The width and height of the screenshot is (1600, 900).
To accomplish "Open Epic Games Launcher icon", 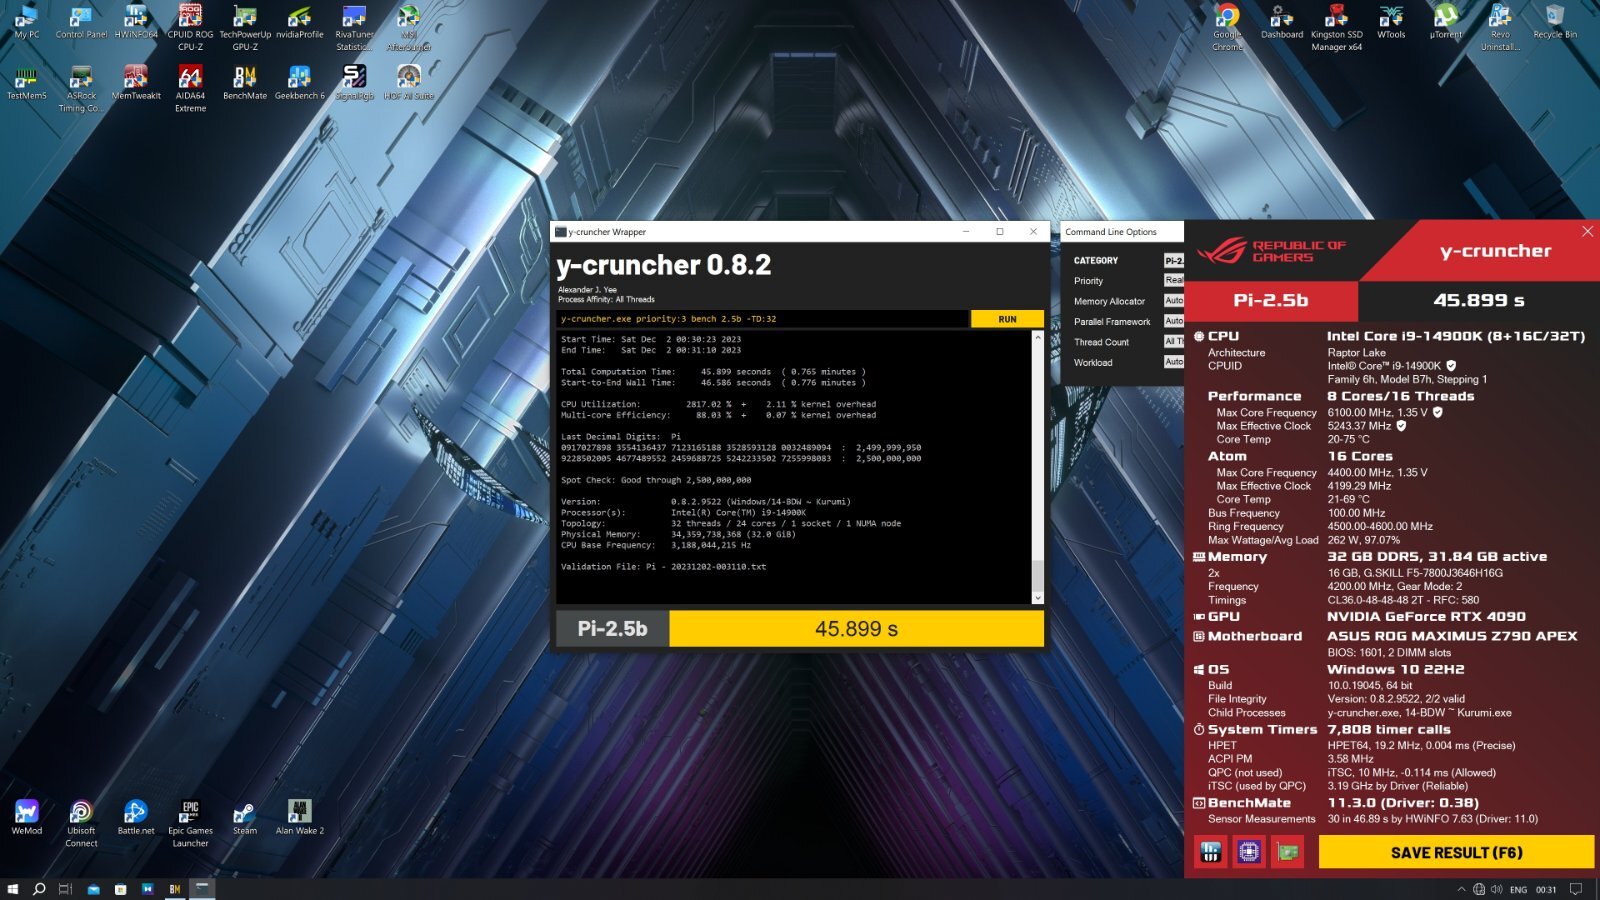I will coord(190,823).
